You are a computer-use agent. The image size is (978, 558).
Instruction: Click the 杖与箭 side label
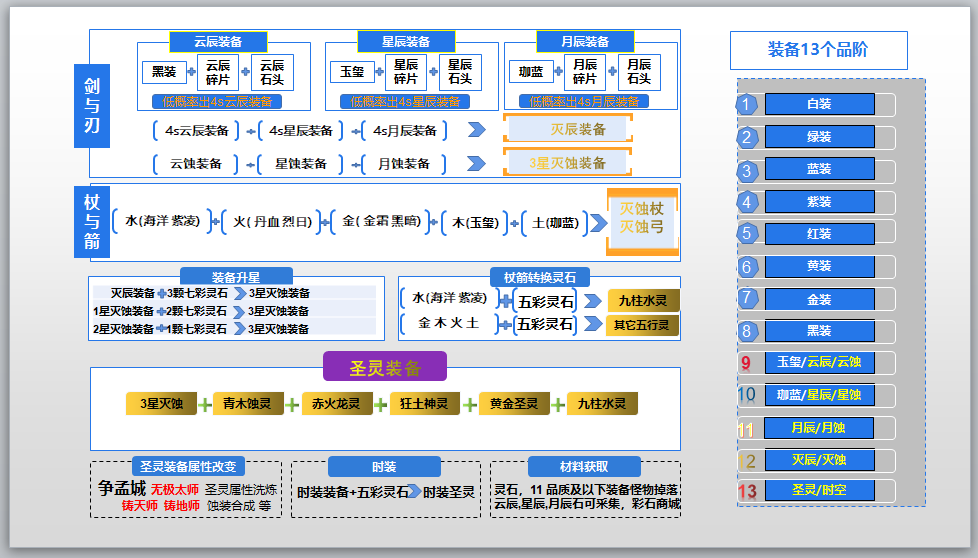pos(92,222)
